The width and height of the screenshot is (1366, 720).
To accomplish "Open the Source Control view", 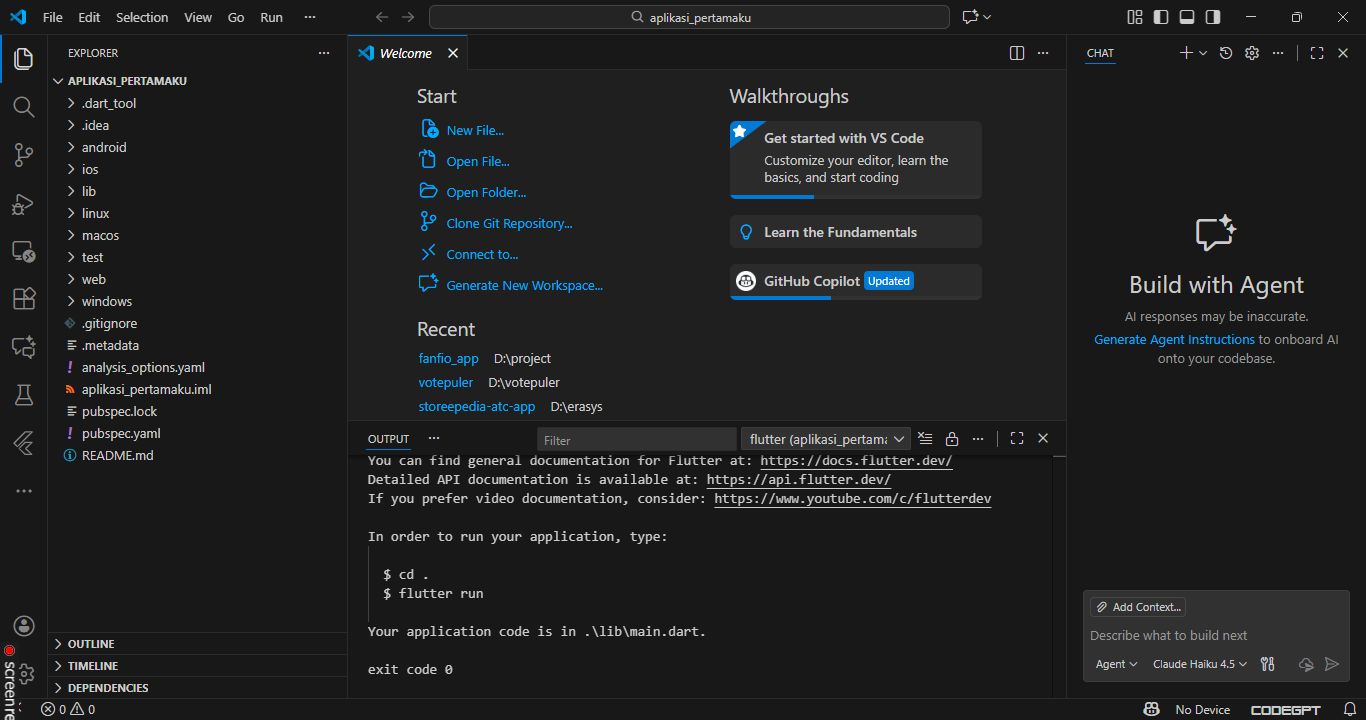I will pos(23,155).
